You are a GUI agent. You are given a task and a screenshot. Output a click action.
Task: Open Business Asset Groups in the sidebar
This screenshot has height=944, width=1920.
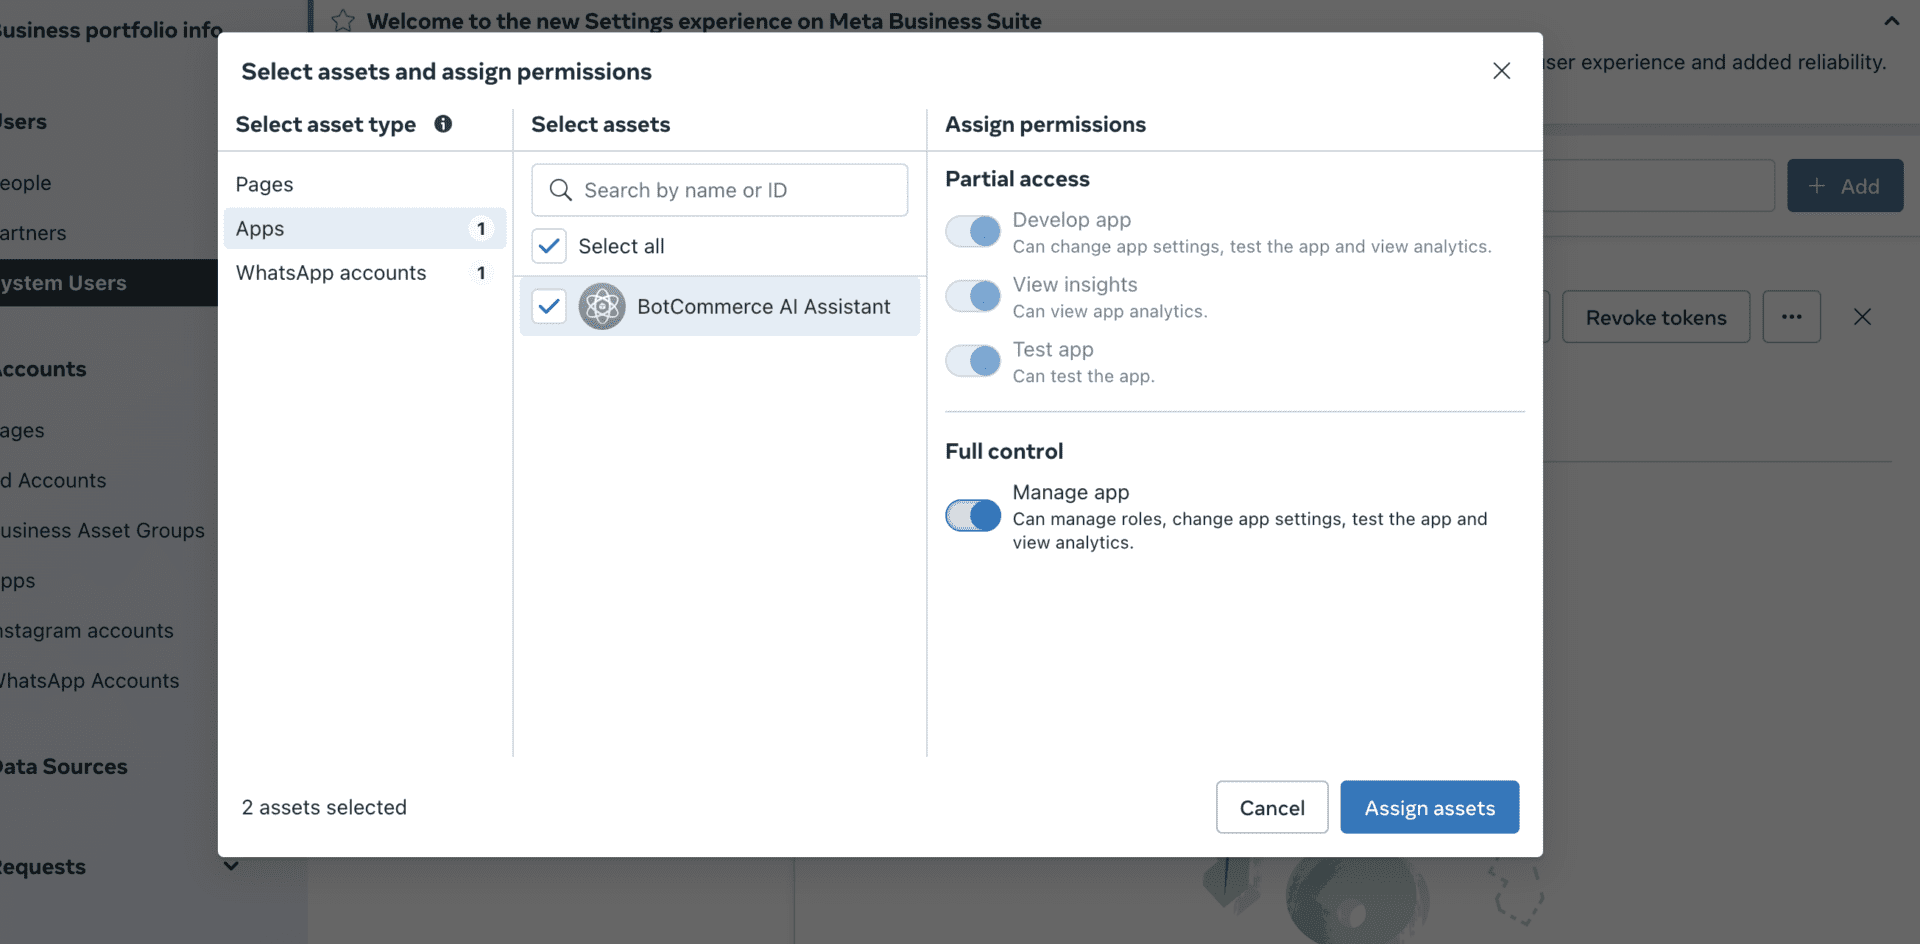[x=102, y=530]
